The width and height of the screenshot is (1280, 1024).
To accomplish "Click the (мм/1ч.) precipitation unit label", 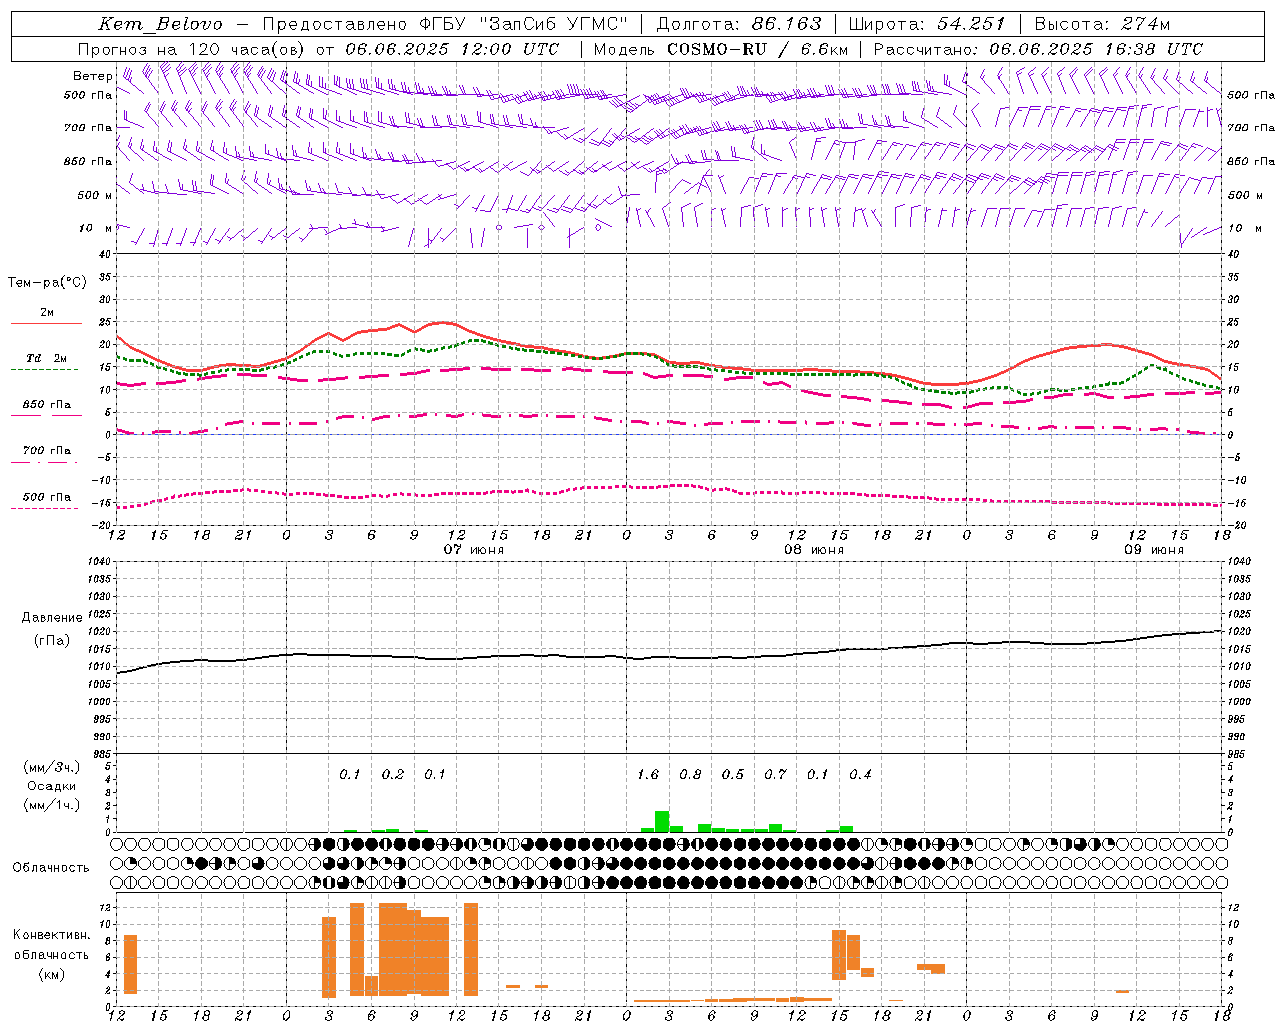I will point(52,805).
